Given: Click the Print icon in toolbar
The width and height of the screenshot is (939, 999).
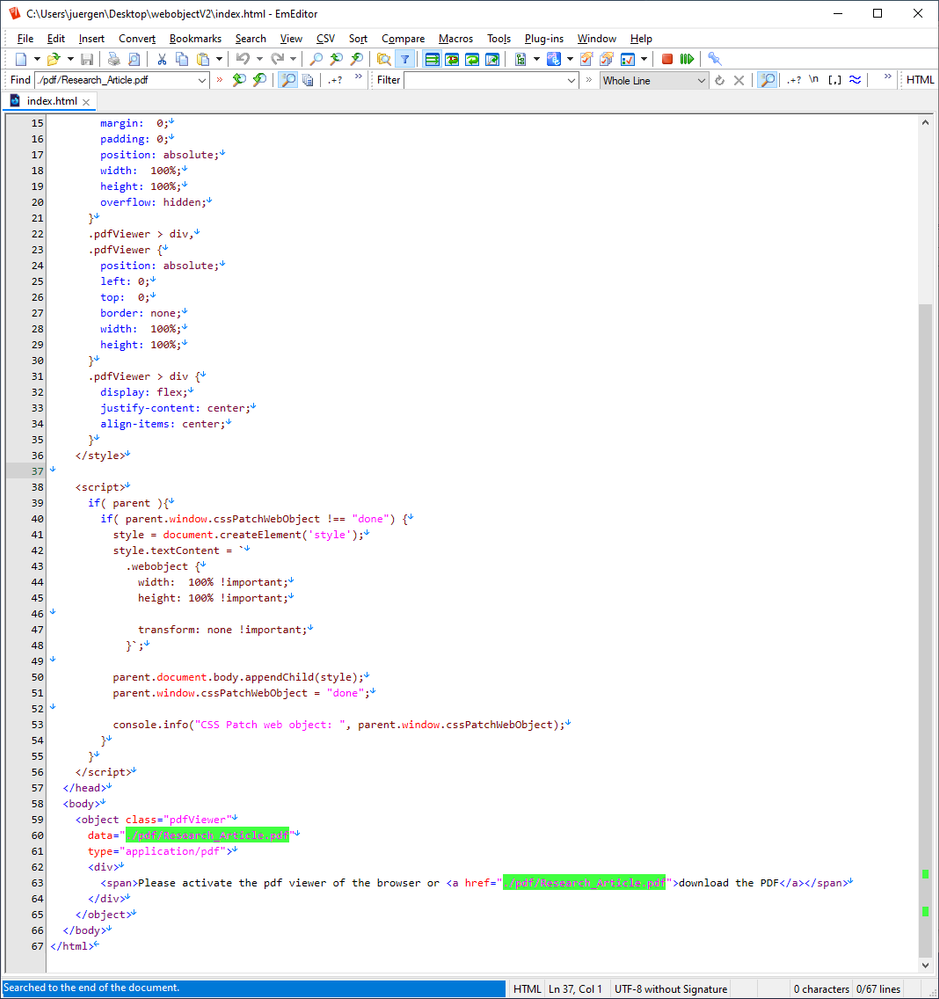Looking at the screenshot, I should point(114,59).
